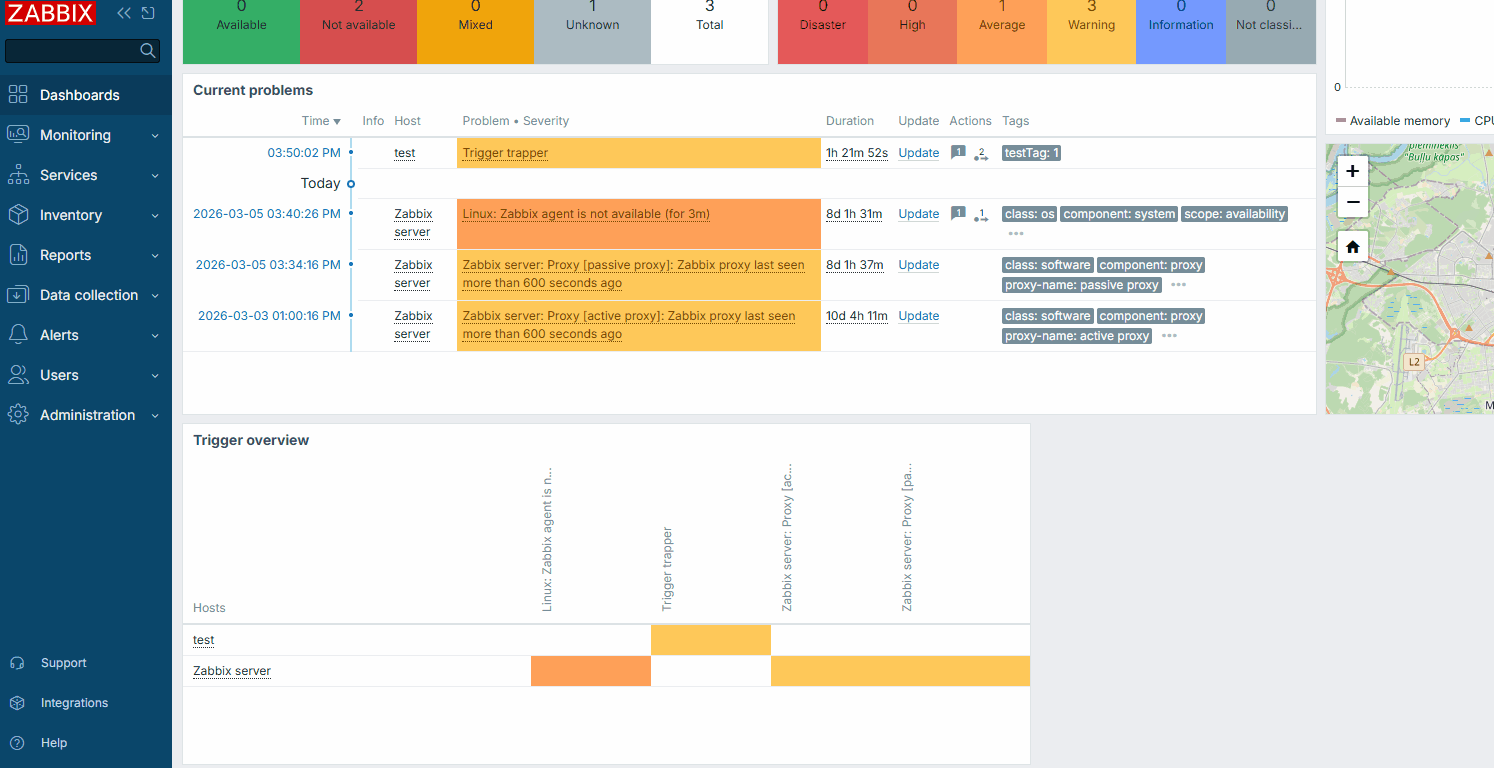Collapse the sidebar with double-chevron icon
The image size is (1494, 768).
(x=124, y=13)
